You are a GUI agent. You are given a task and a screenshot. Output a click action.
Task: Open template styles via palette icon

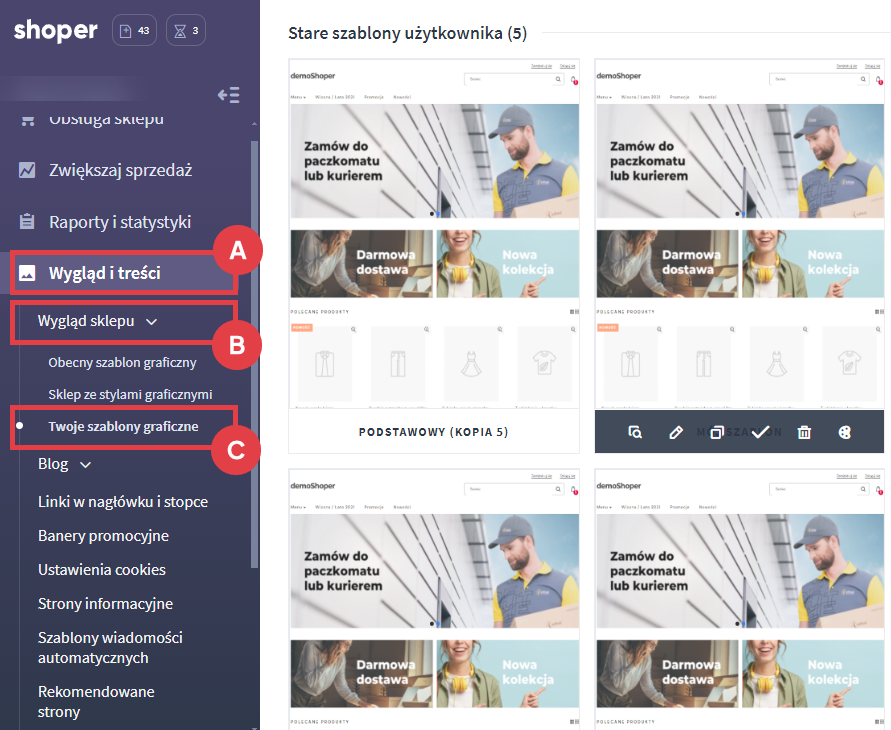click(845, 432)
